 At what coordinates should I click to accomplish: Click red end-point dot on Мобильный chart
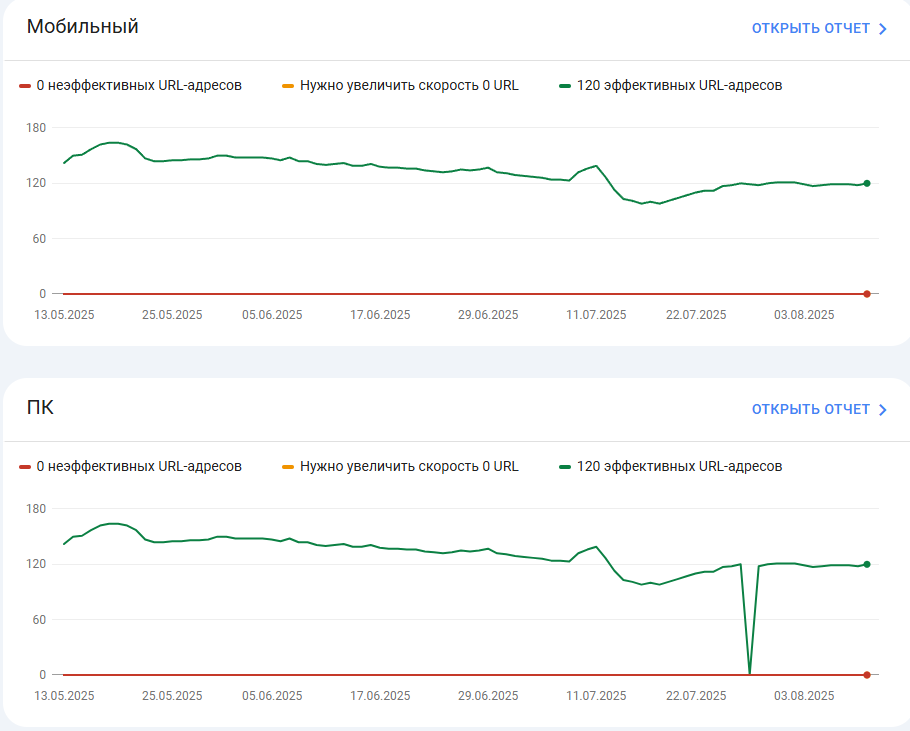coord(867,294)
